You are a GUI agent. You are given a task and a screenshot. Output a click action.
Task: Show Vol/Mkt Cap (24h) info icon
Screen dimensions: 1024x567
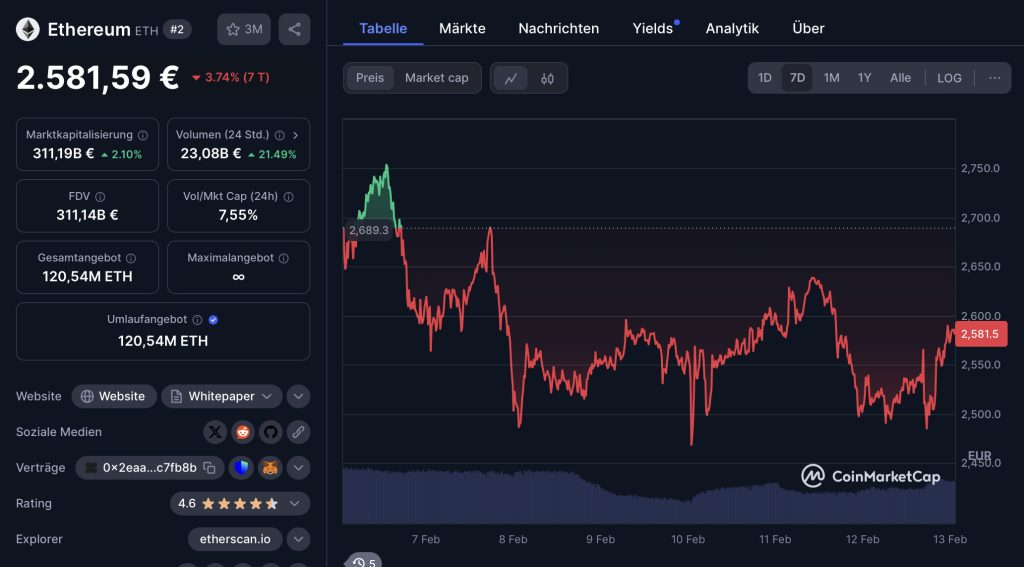coord(289,197)
